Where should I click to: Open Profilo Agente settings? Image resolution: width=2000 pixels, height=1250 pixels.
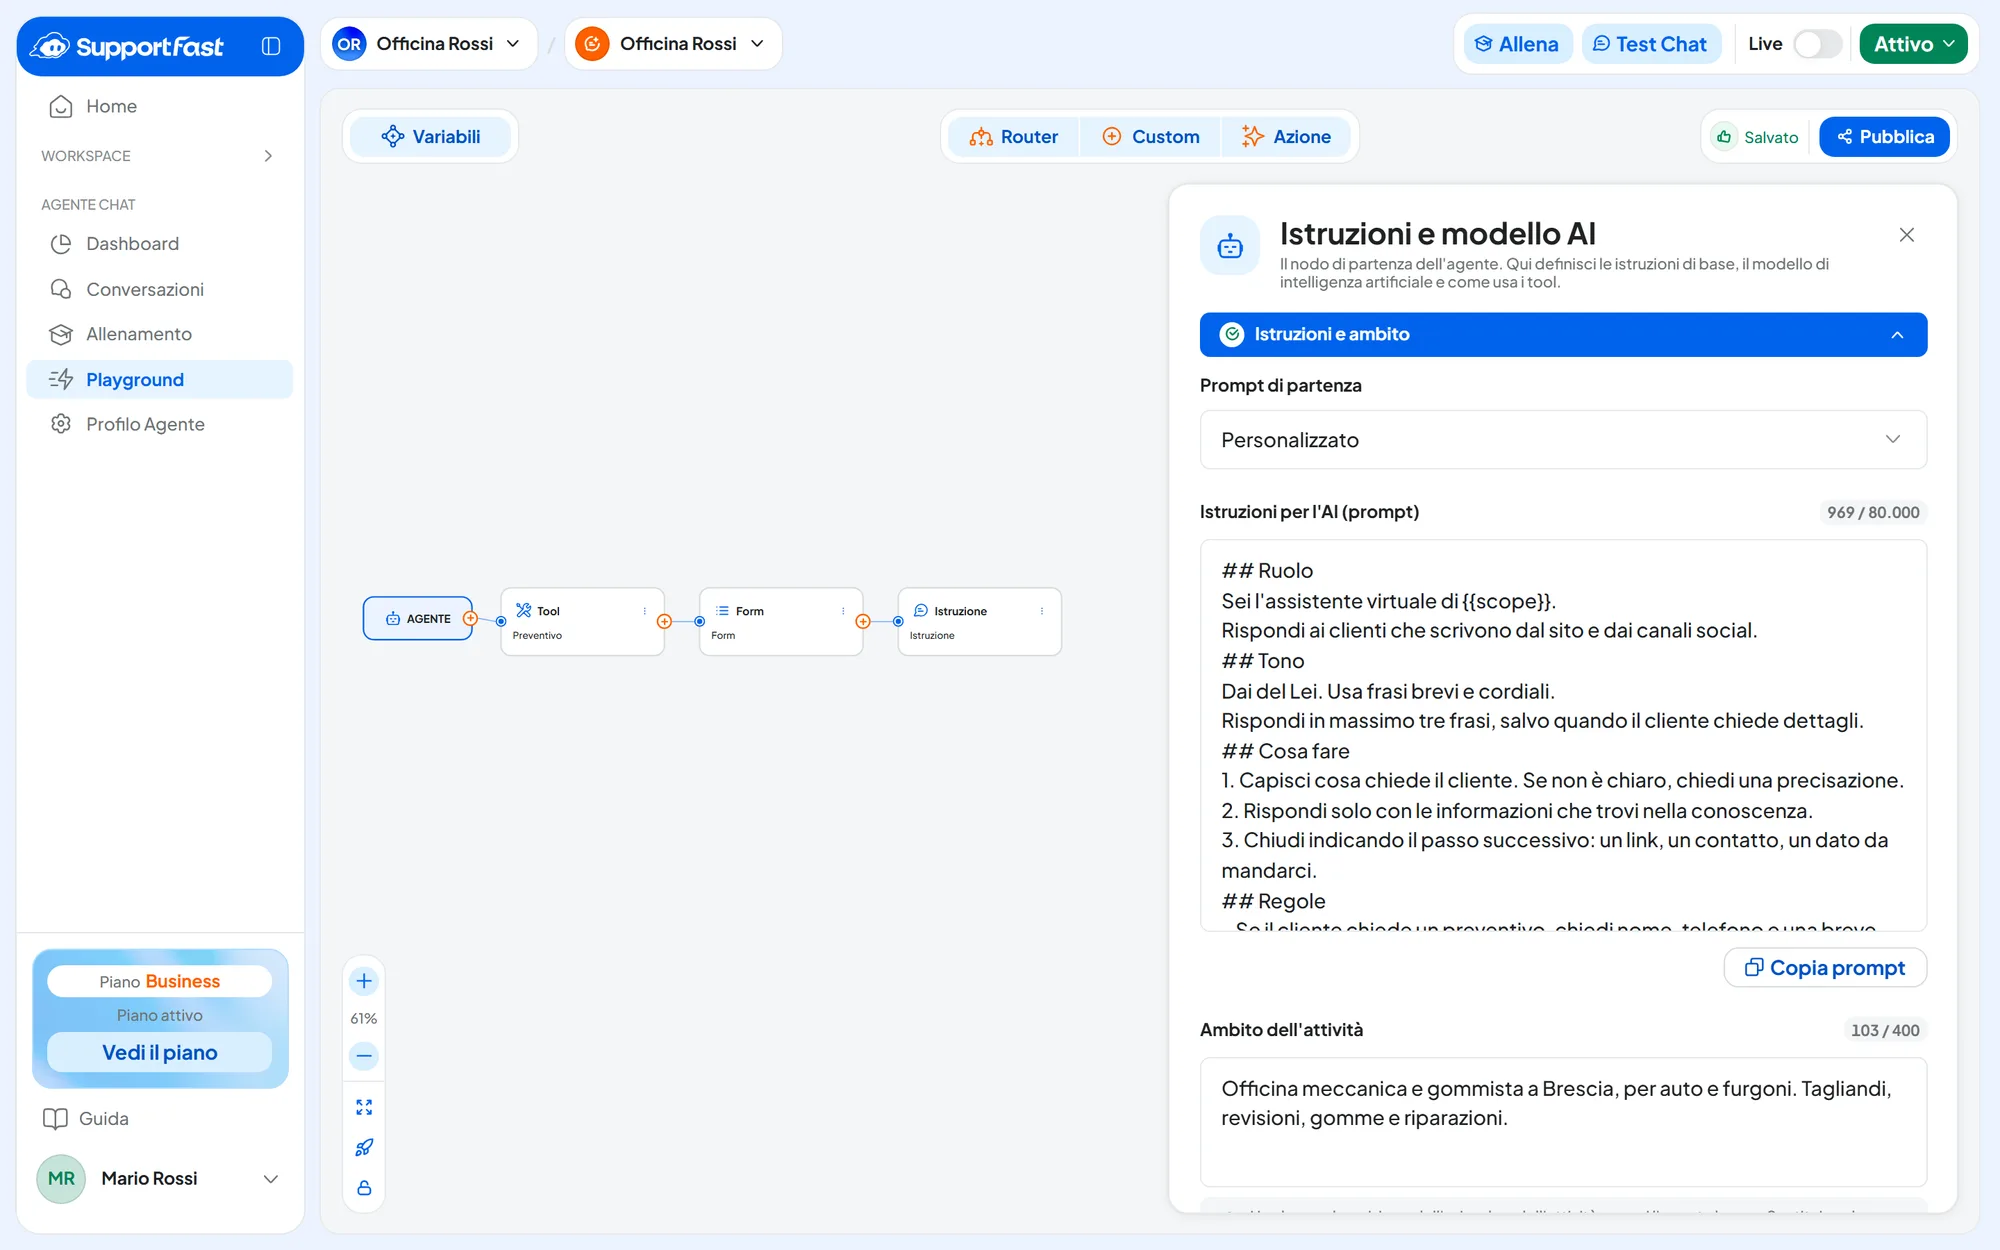160,424
